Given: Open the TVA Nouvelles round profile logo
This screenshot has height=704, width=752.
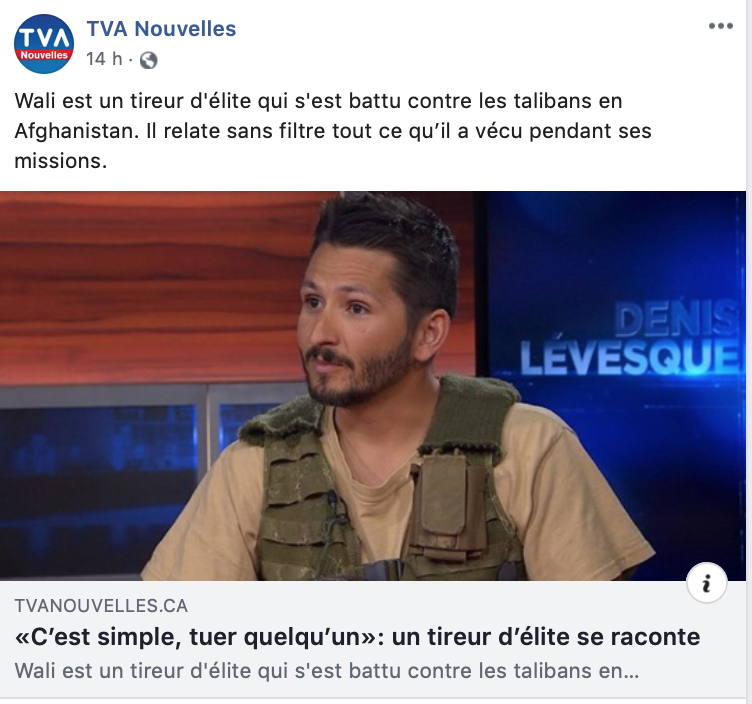Looking at the screenshot, I should pyautogui.click(x=44, y=44).
